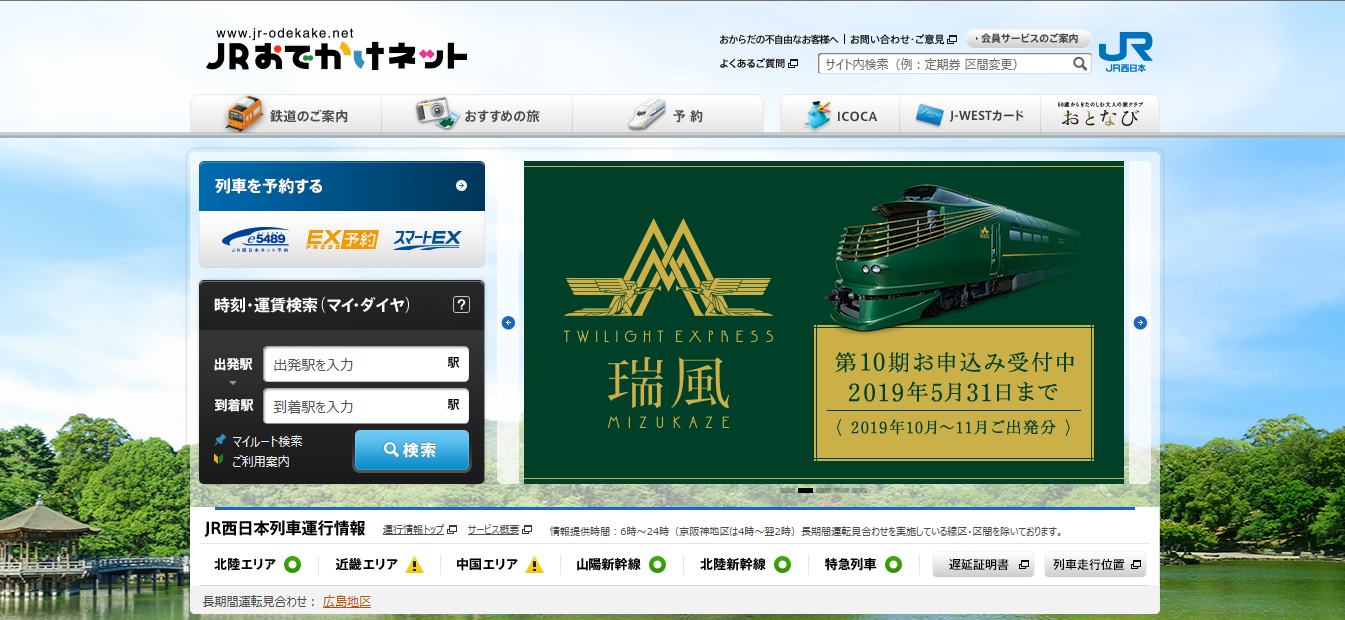1345x620 pixels.
Task: Click the 会員サービスのご案内 button
Action: point(1028,39)
